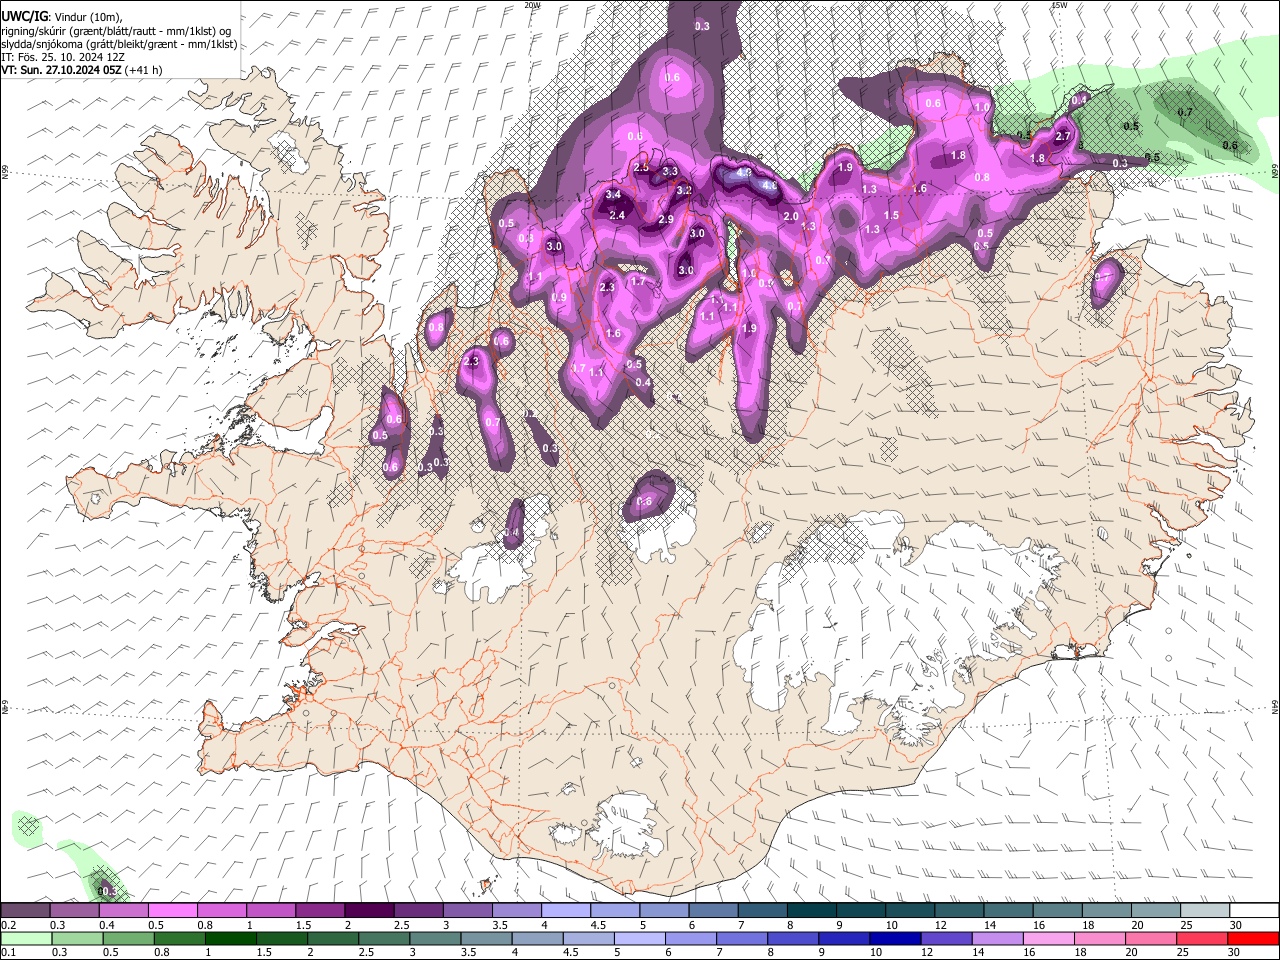The height and width of the screenshot is (960, 1280).
Task: Click the 2.9 snowfall value on the map
Action: [666, 220]
